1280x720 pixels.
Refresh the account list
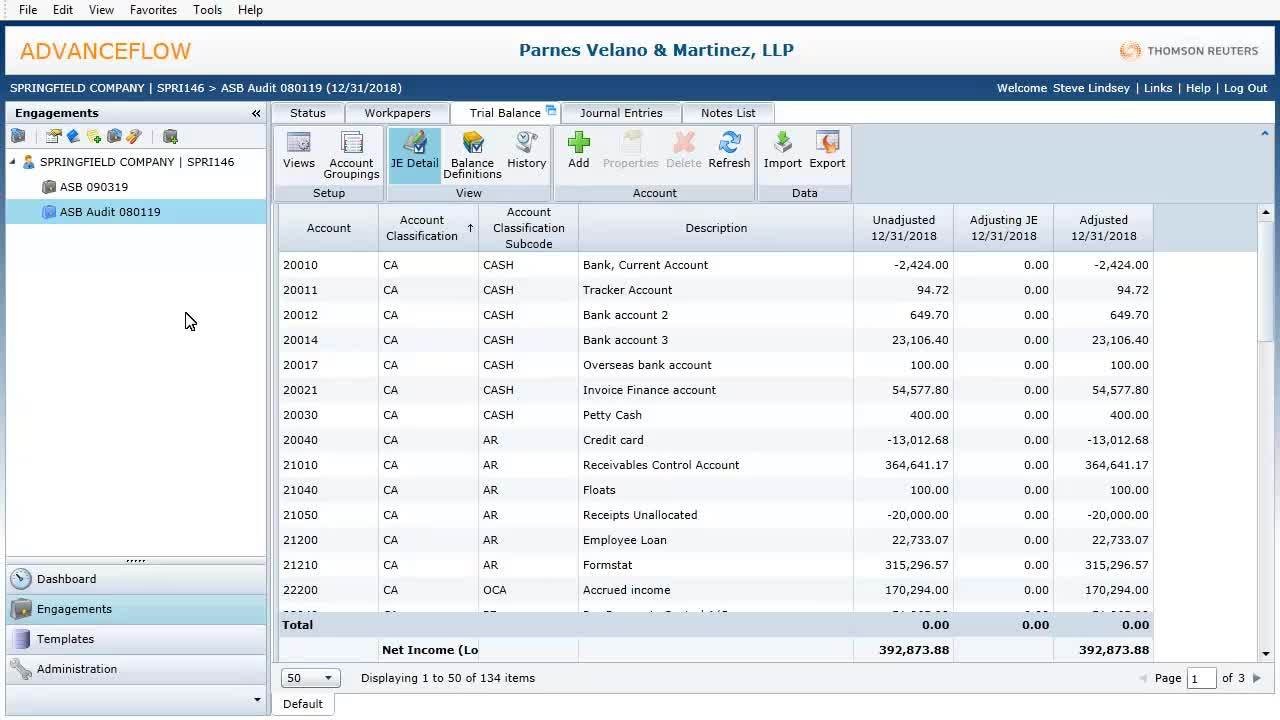tap(729, 151)
